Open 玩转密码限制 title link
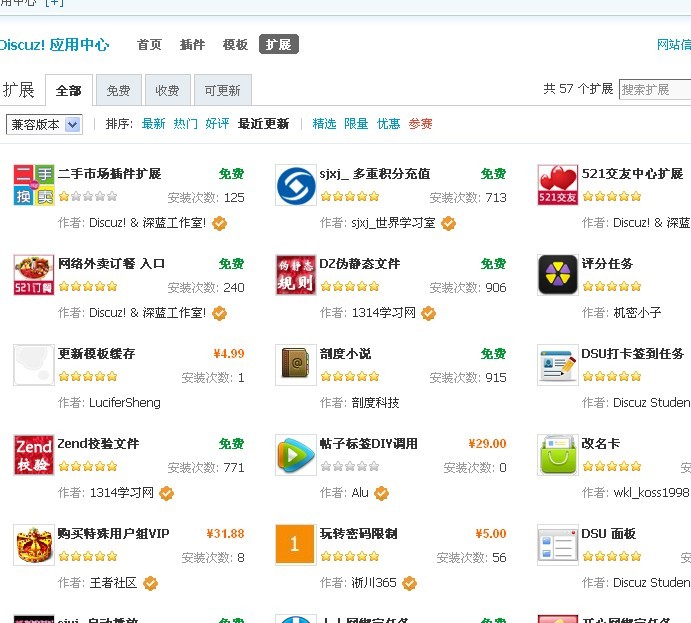The height and width of the screenshot is (623, 691). tap(359, 533)
